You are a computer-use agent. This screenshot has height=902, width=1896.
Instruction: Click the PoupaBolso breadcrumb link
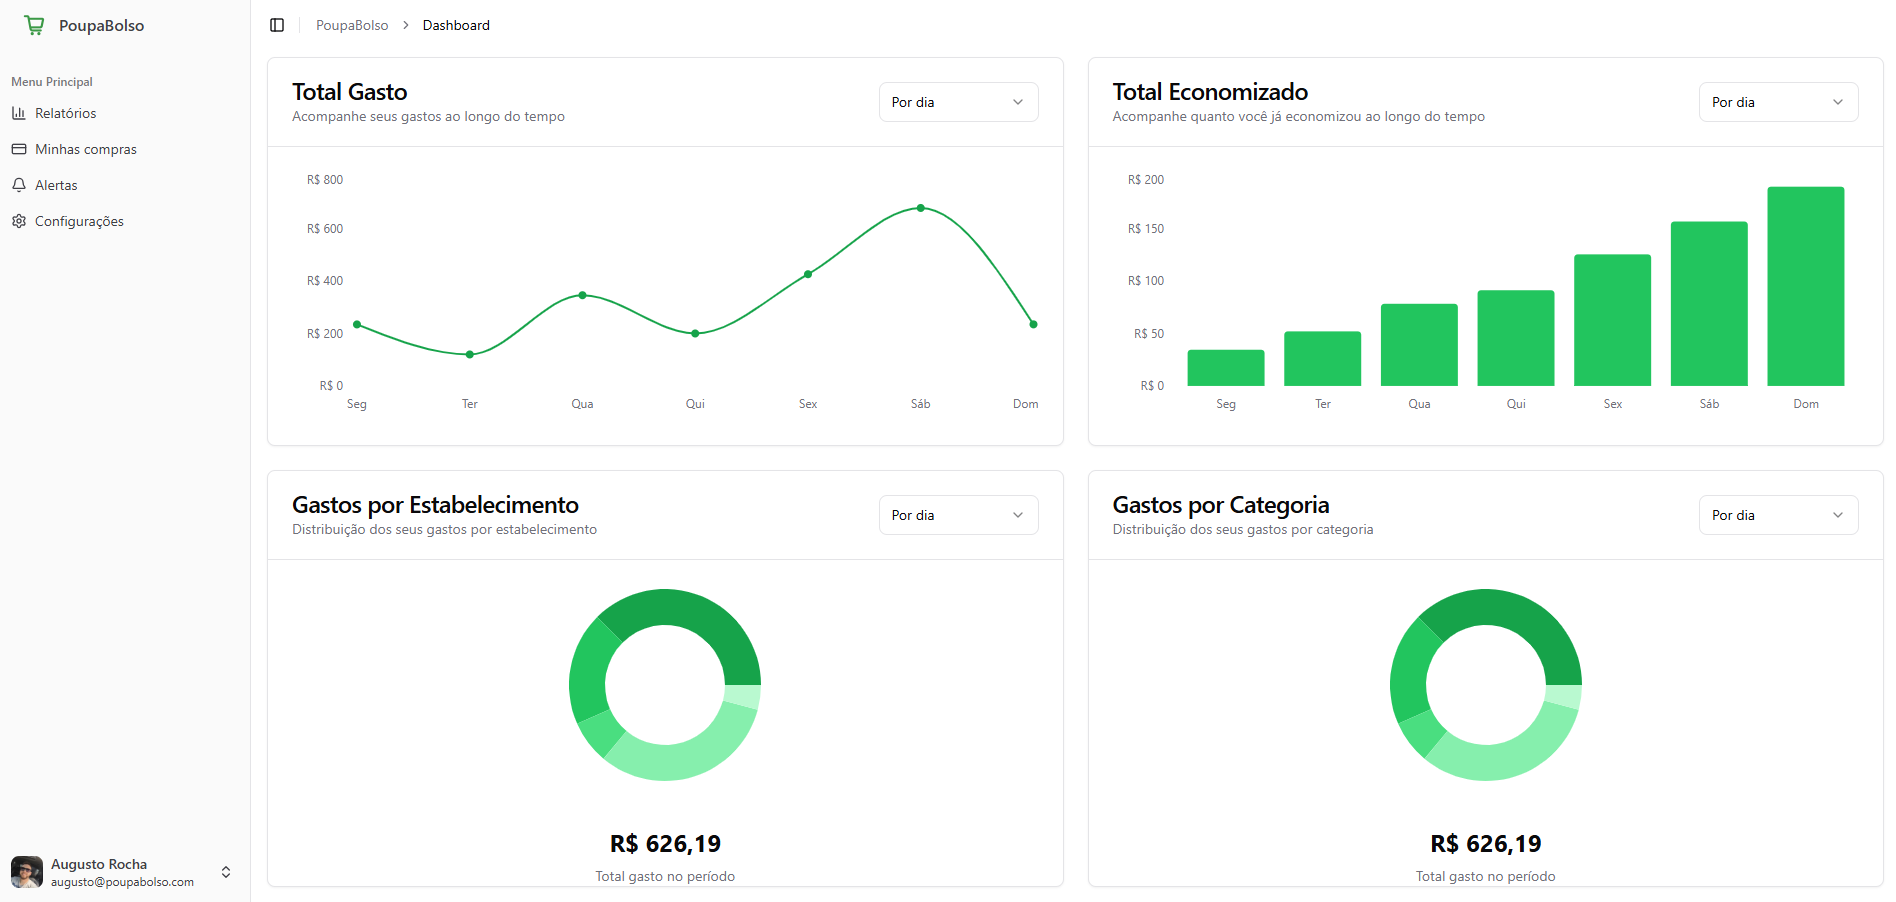[x=352, y=25]
